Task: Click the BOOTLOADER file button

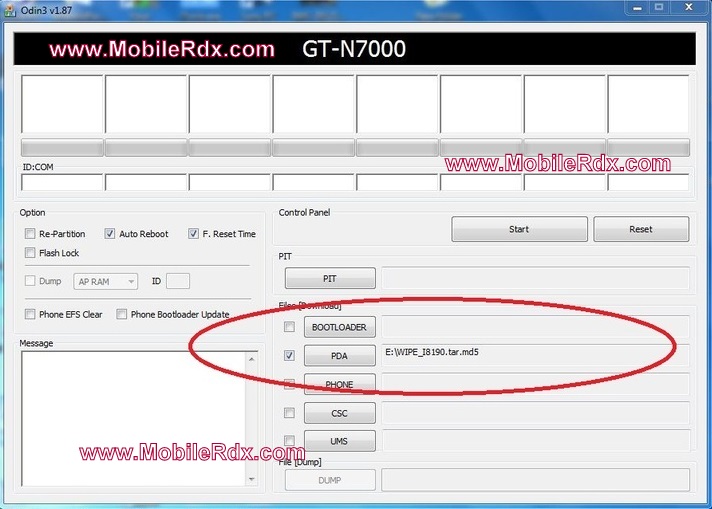Action: click(340, 327)
